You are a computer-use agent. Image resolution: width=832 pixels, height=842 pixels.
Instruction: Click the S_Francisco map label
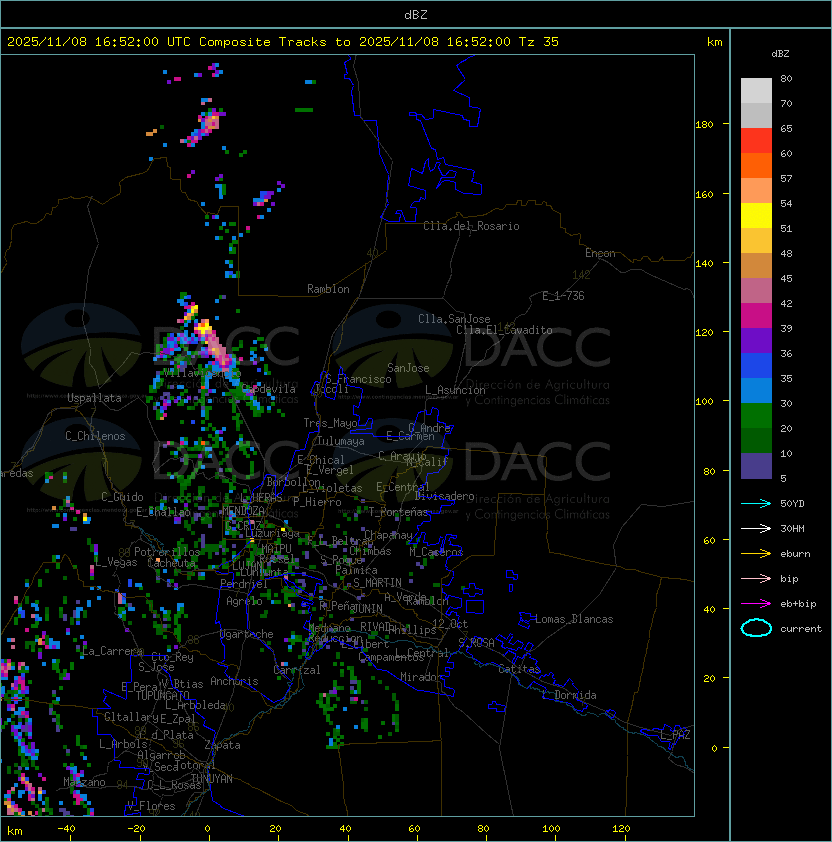(x=359, y=379)
